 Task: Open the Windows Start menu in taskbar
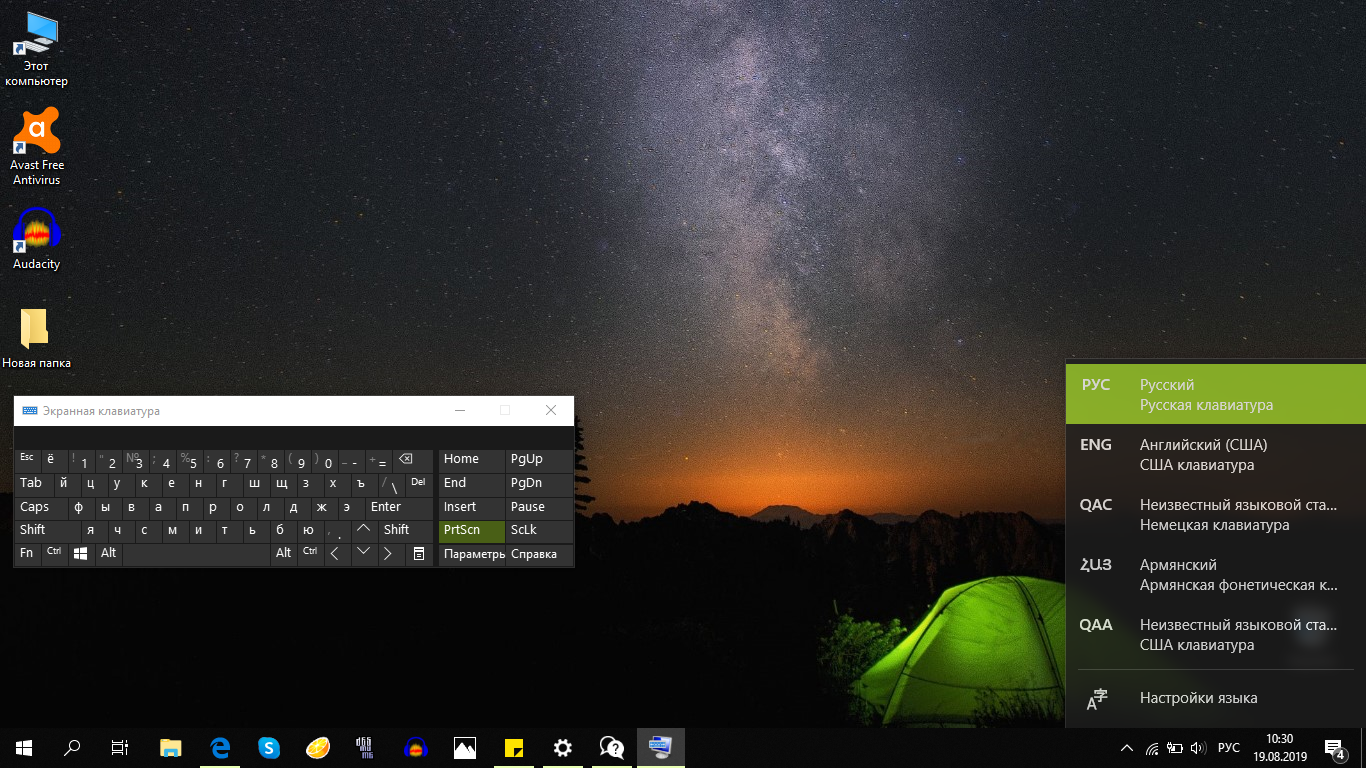tap(24, 747)
